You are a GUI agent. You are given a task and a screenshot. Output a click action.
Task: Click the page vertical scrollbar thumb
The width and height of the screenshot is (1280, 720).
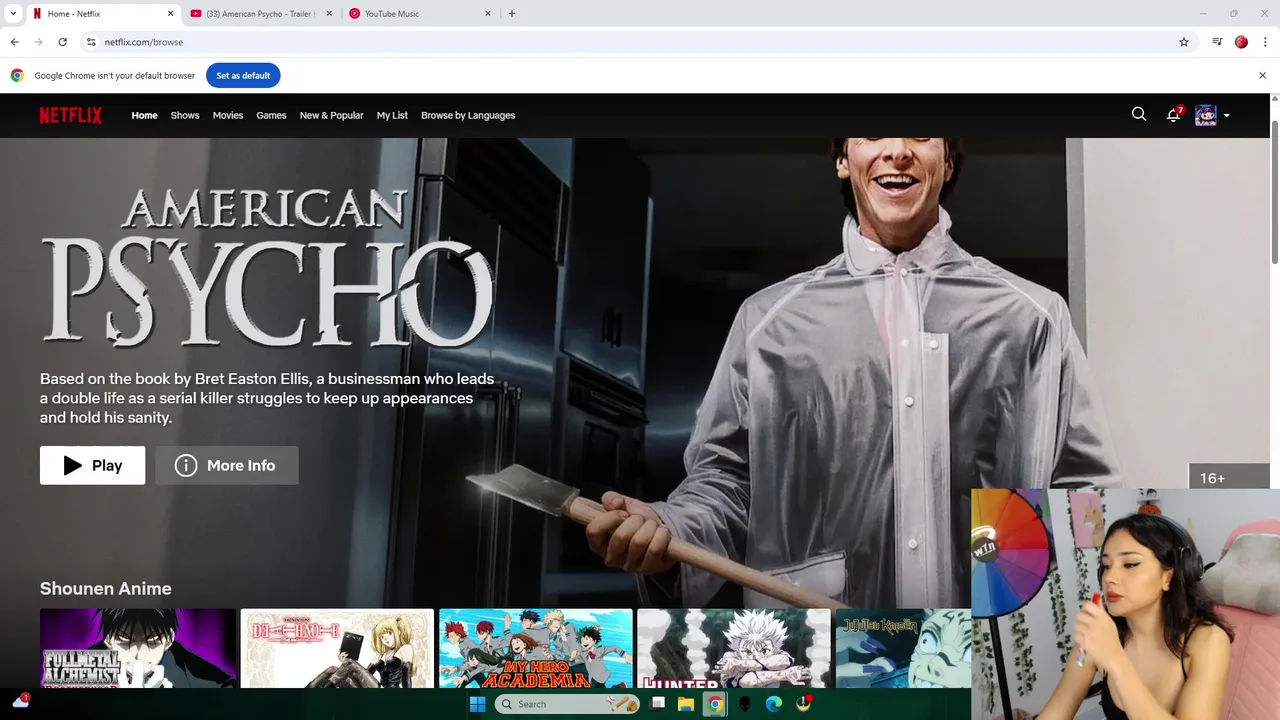tap(1274, 192)
